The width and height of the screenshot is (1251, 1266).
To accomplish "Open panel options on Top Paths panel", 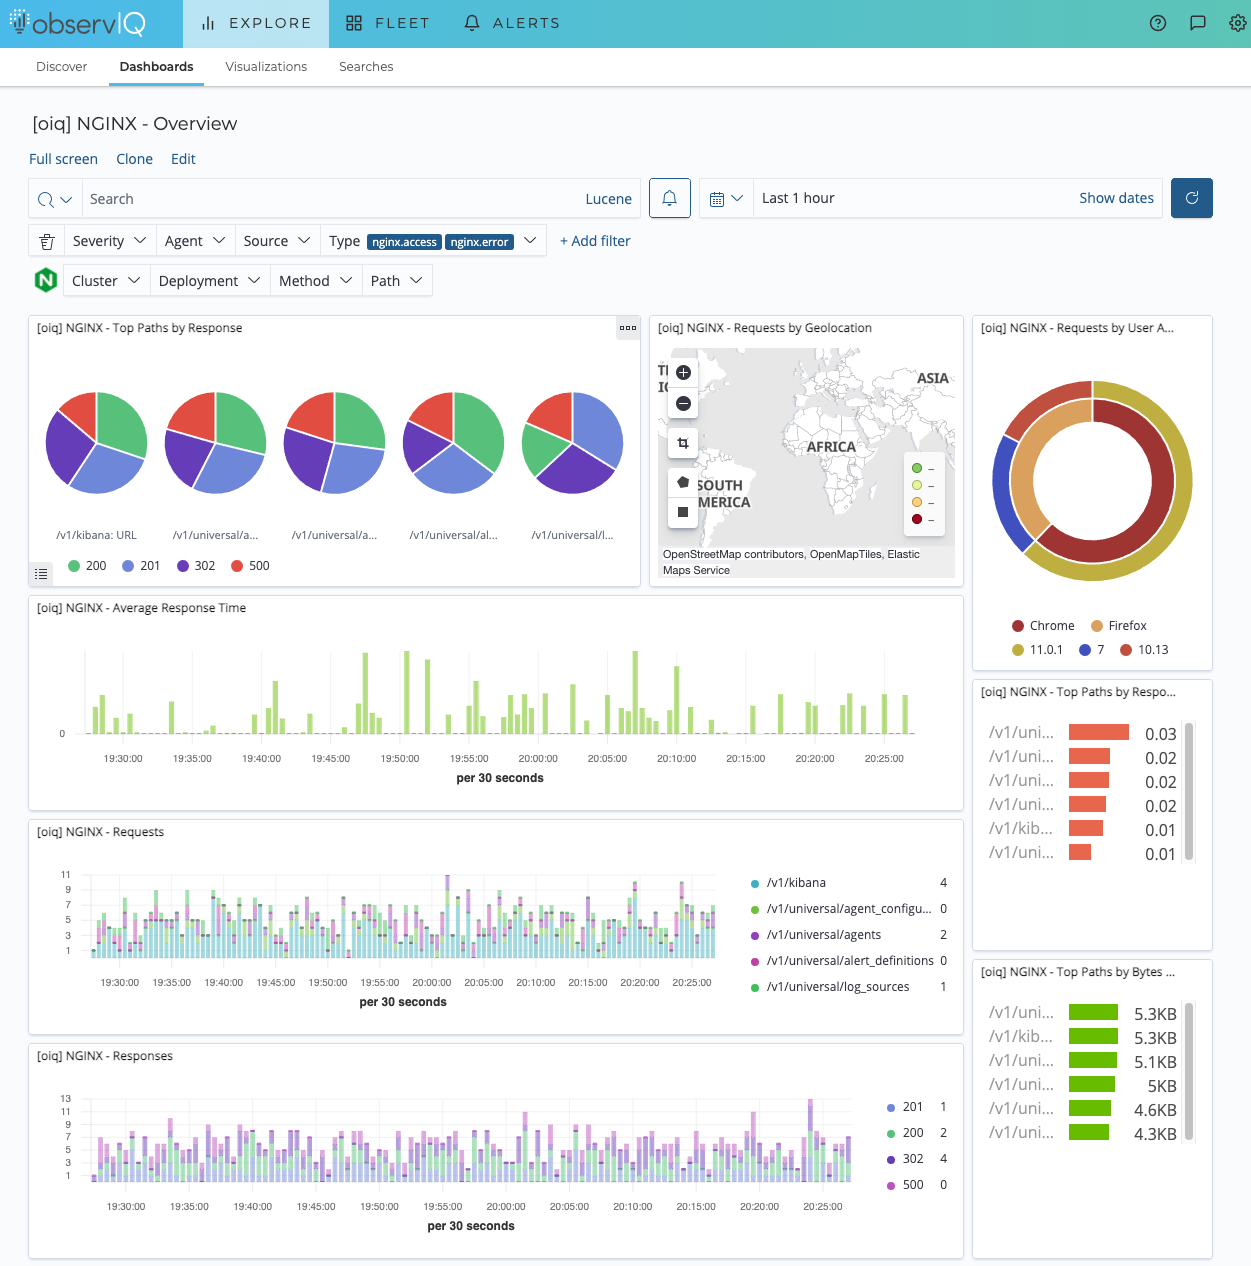I will (x=628, y=328).
